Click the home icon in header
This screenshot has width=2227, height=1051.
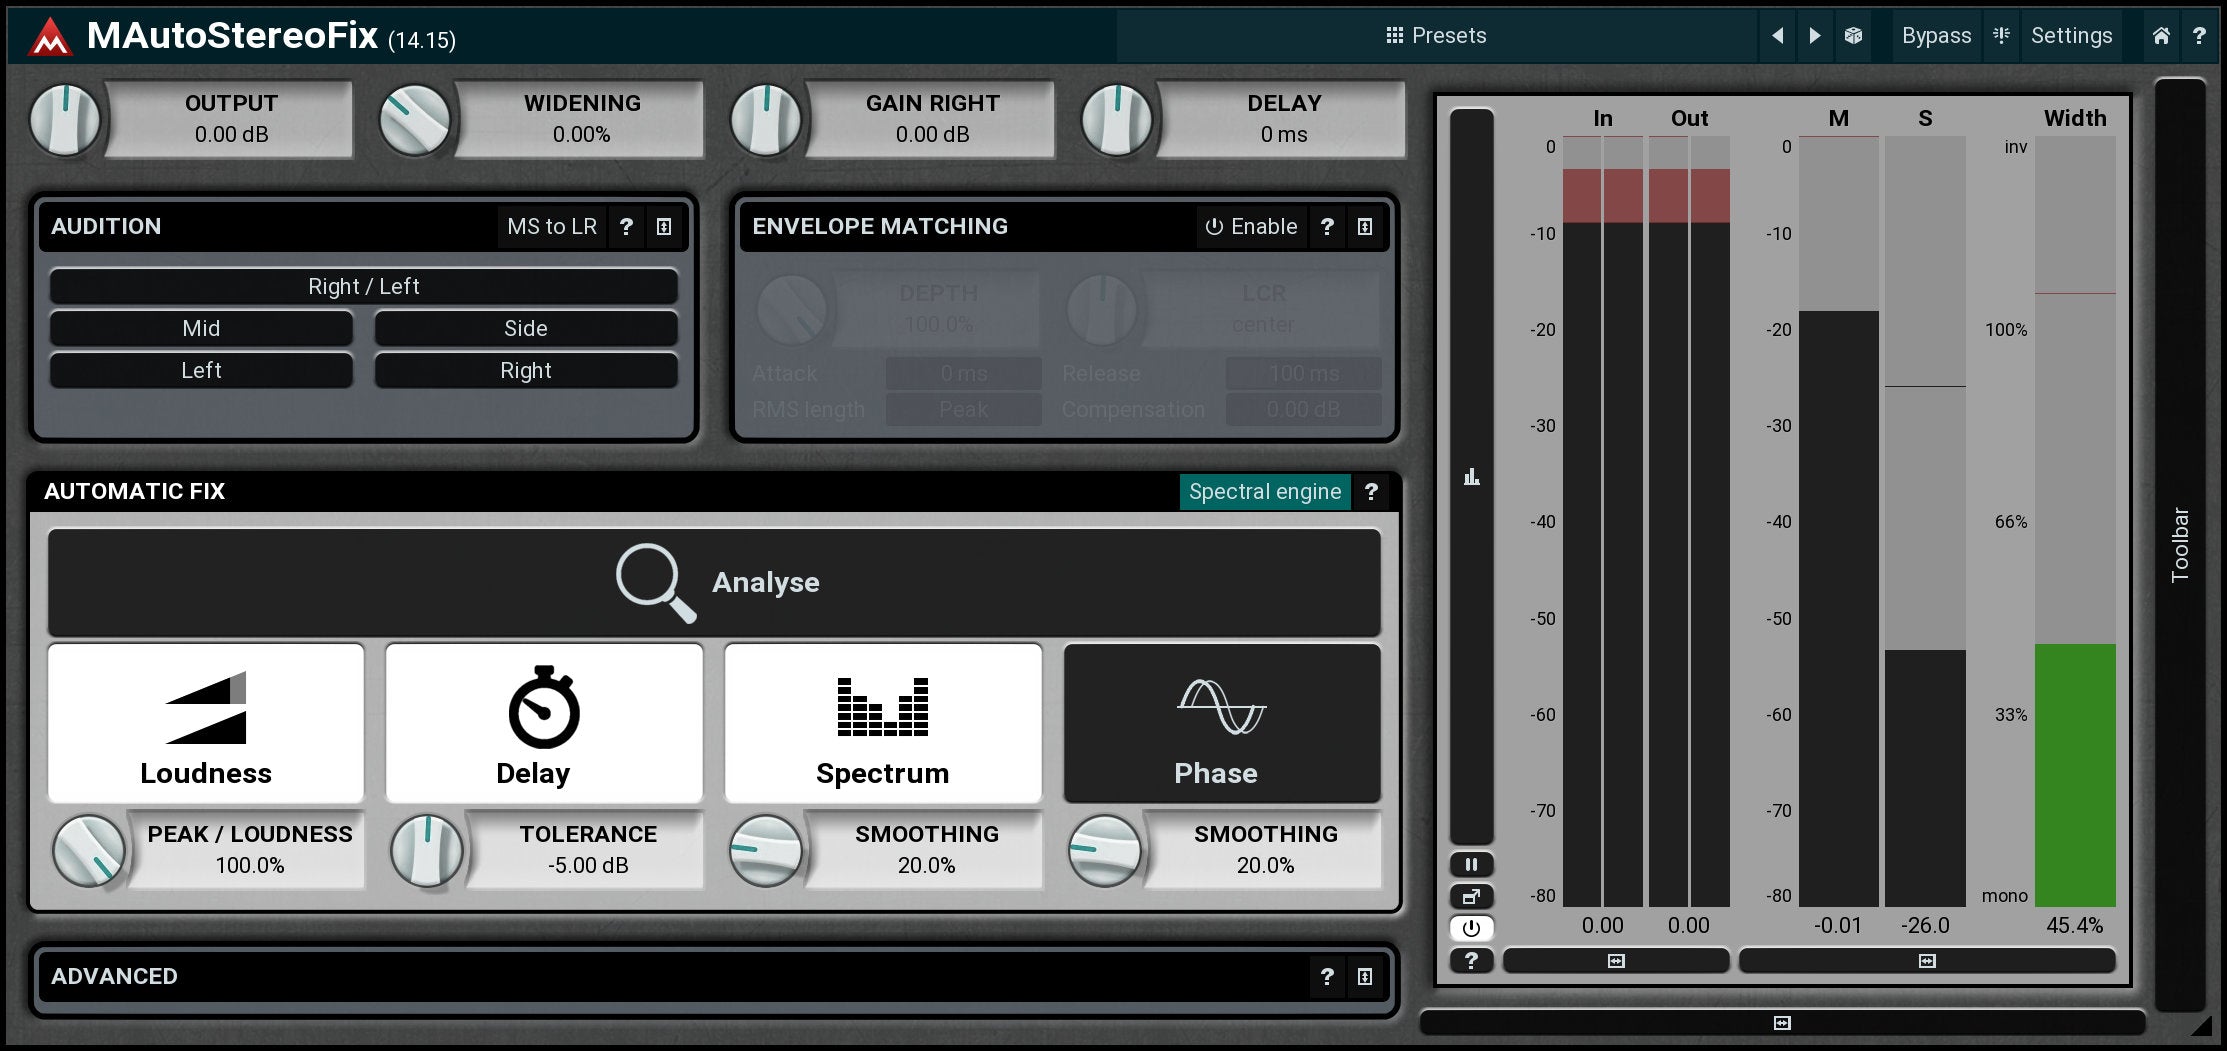tap(2161, 36)
